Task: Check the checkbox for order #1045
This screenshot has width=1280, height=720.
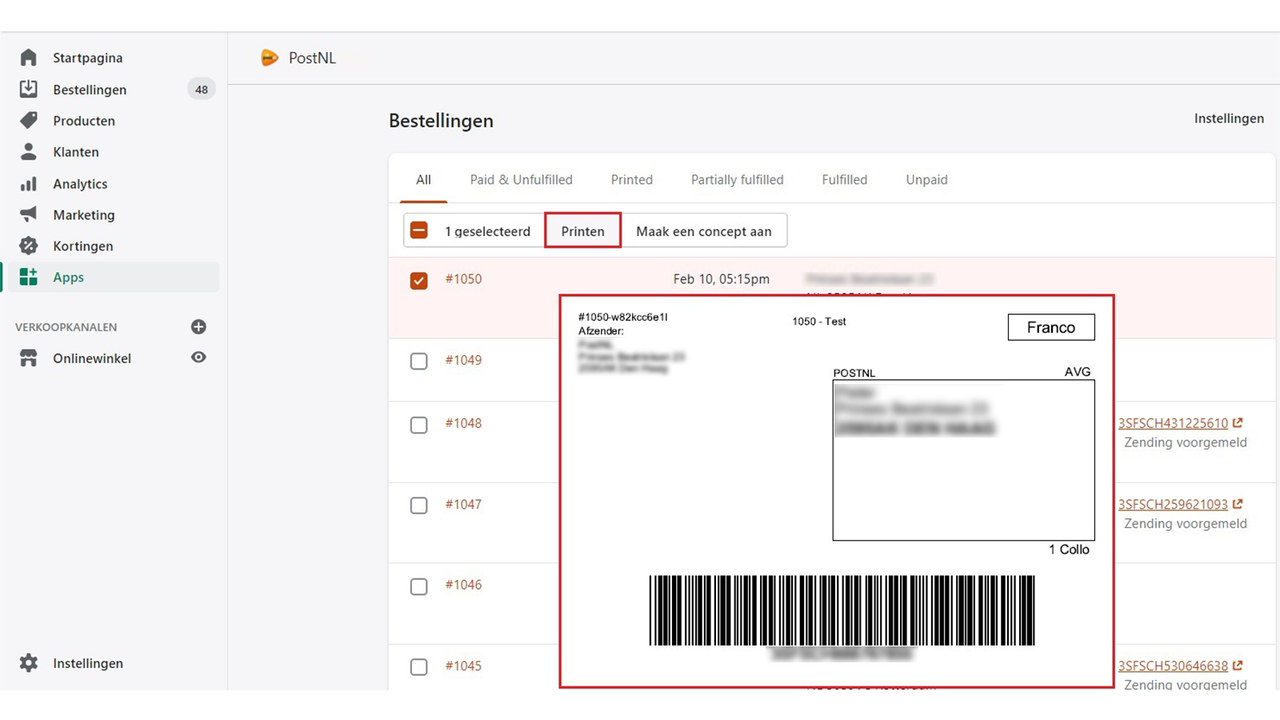Action: [x=419, y=667]
